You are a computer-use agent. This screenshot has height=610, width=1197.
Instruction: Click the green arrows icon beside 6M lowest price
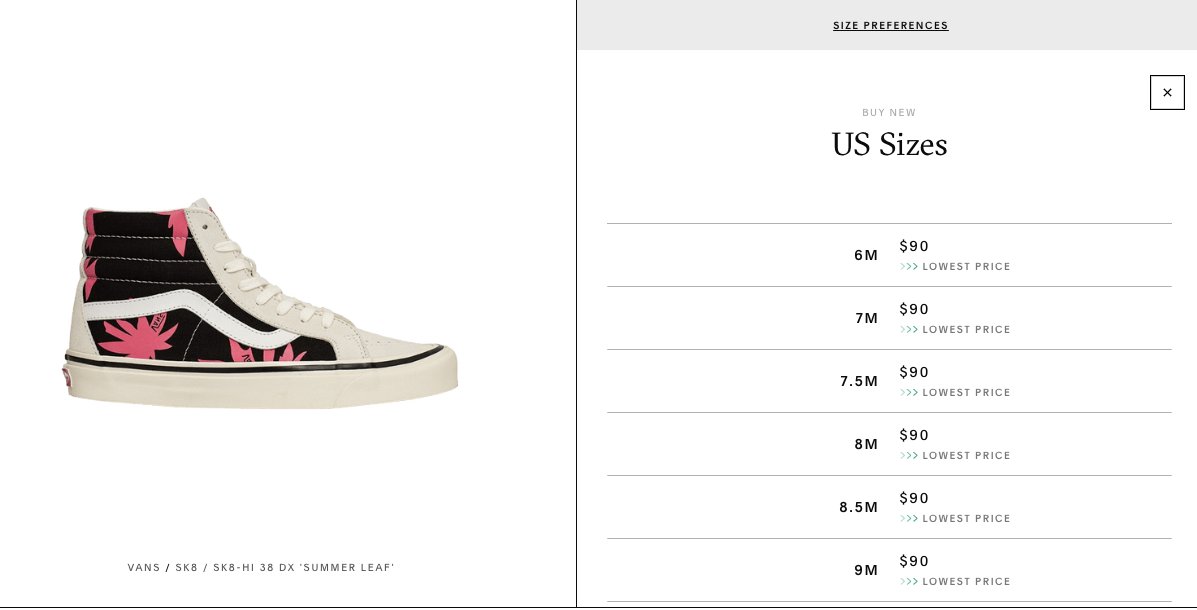tap(908, 266)
